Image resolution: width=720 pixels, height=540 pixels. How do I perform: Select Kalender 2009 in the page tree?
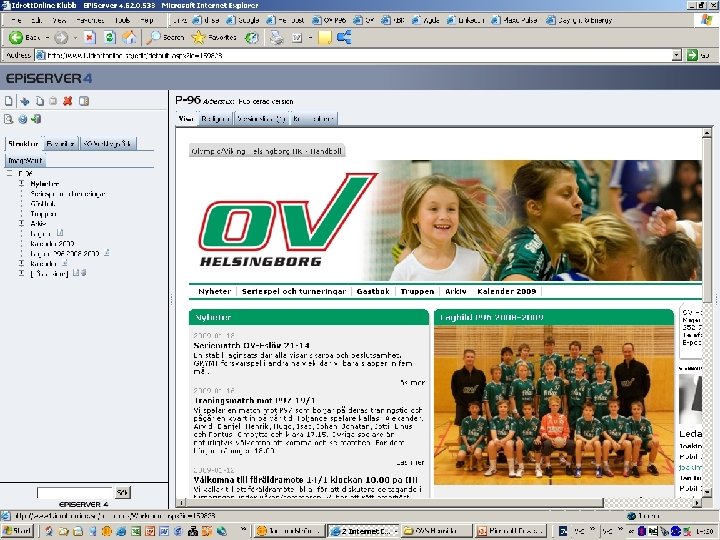[52, 243]
